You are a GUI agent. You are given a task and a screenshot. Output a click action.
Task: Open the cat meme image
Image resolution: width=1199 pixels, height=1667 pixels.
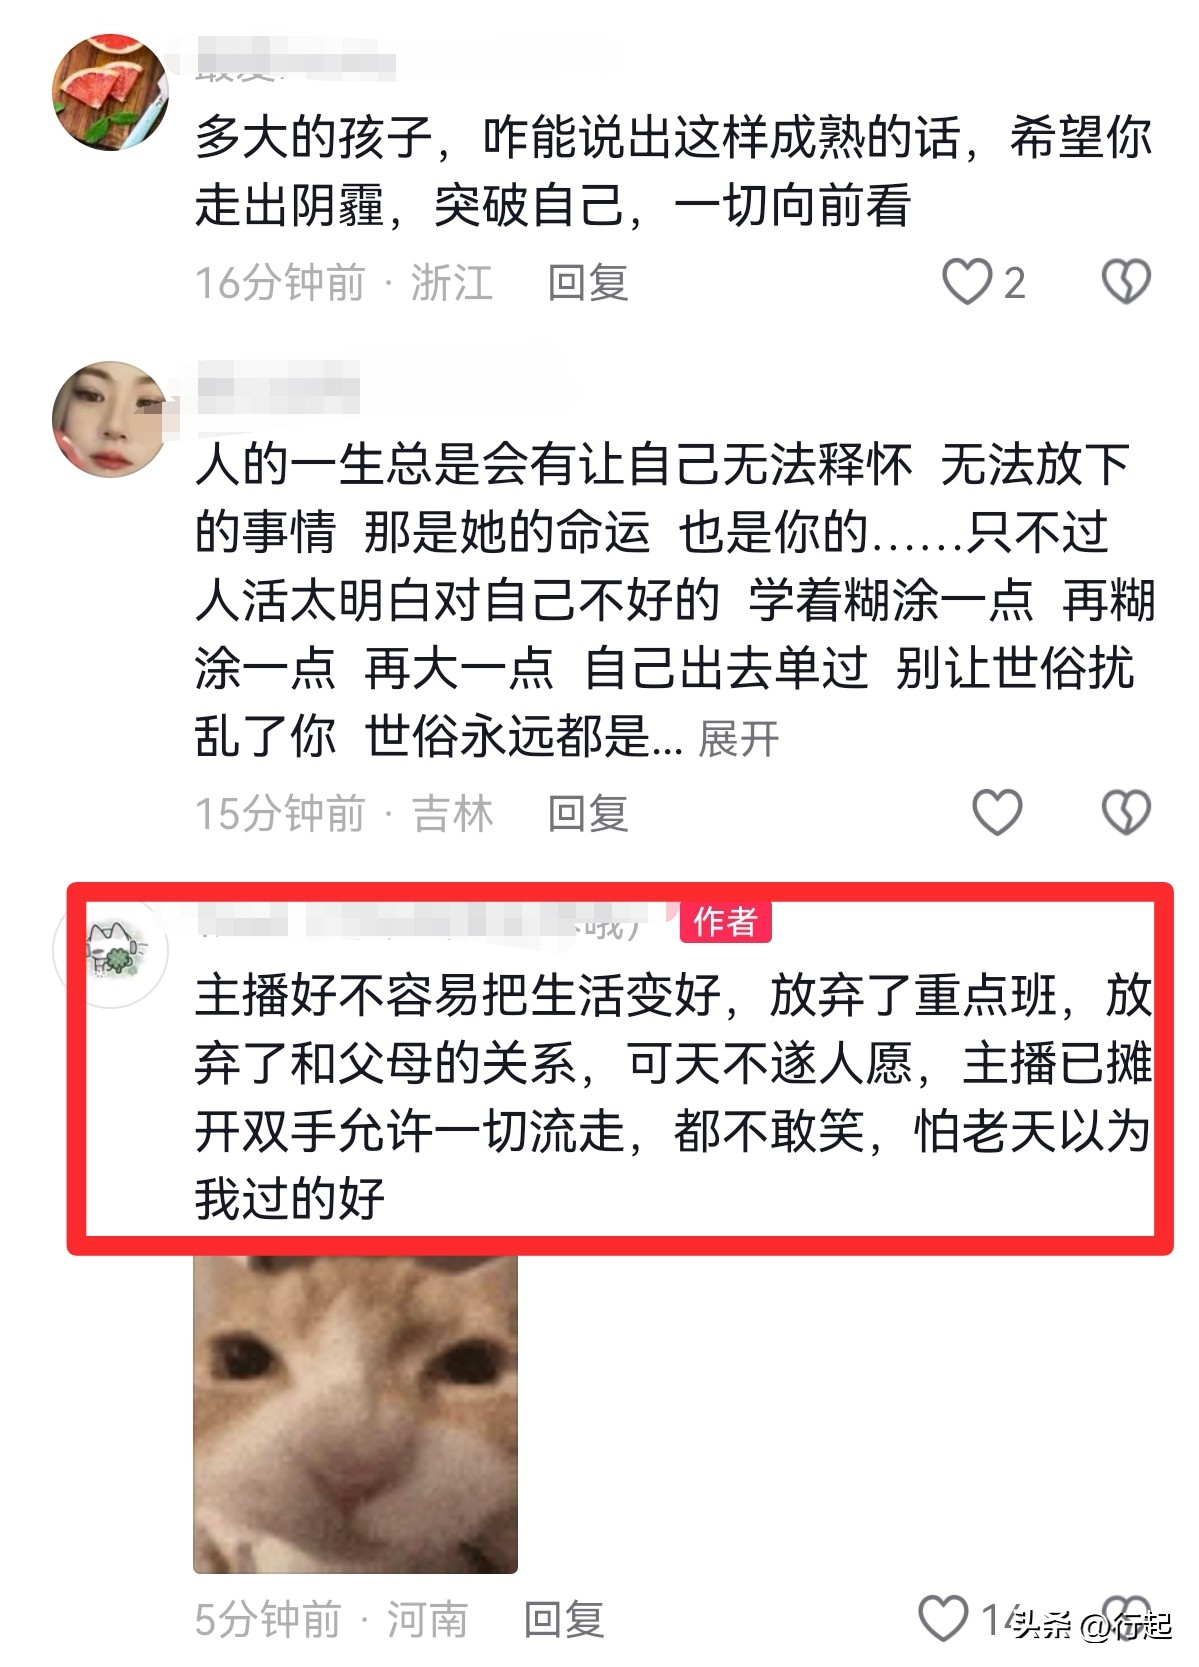(x=355, y=1413)
